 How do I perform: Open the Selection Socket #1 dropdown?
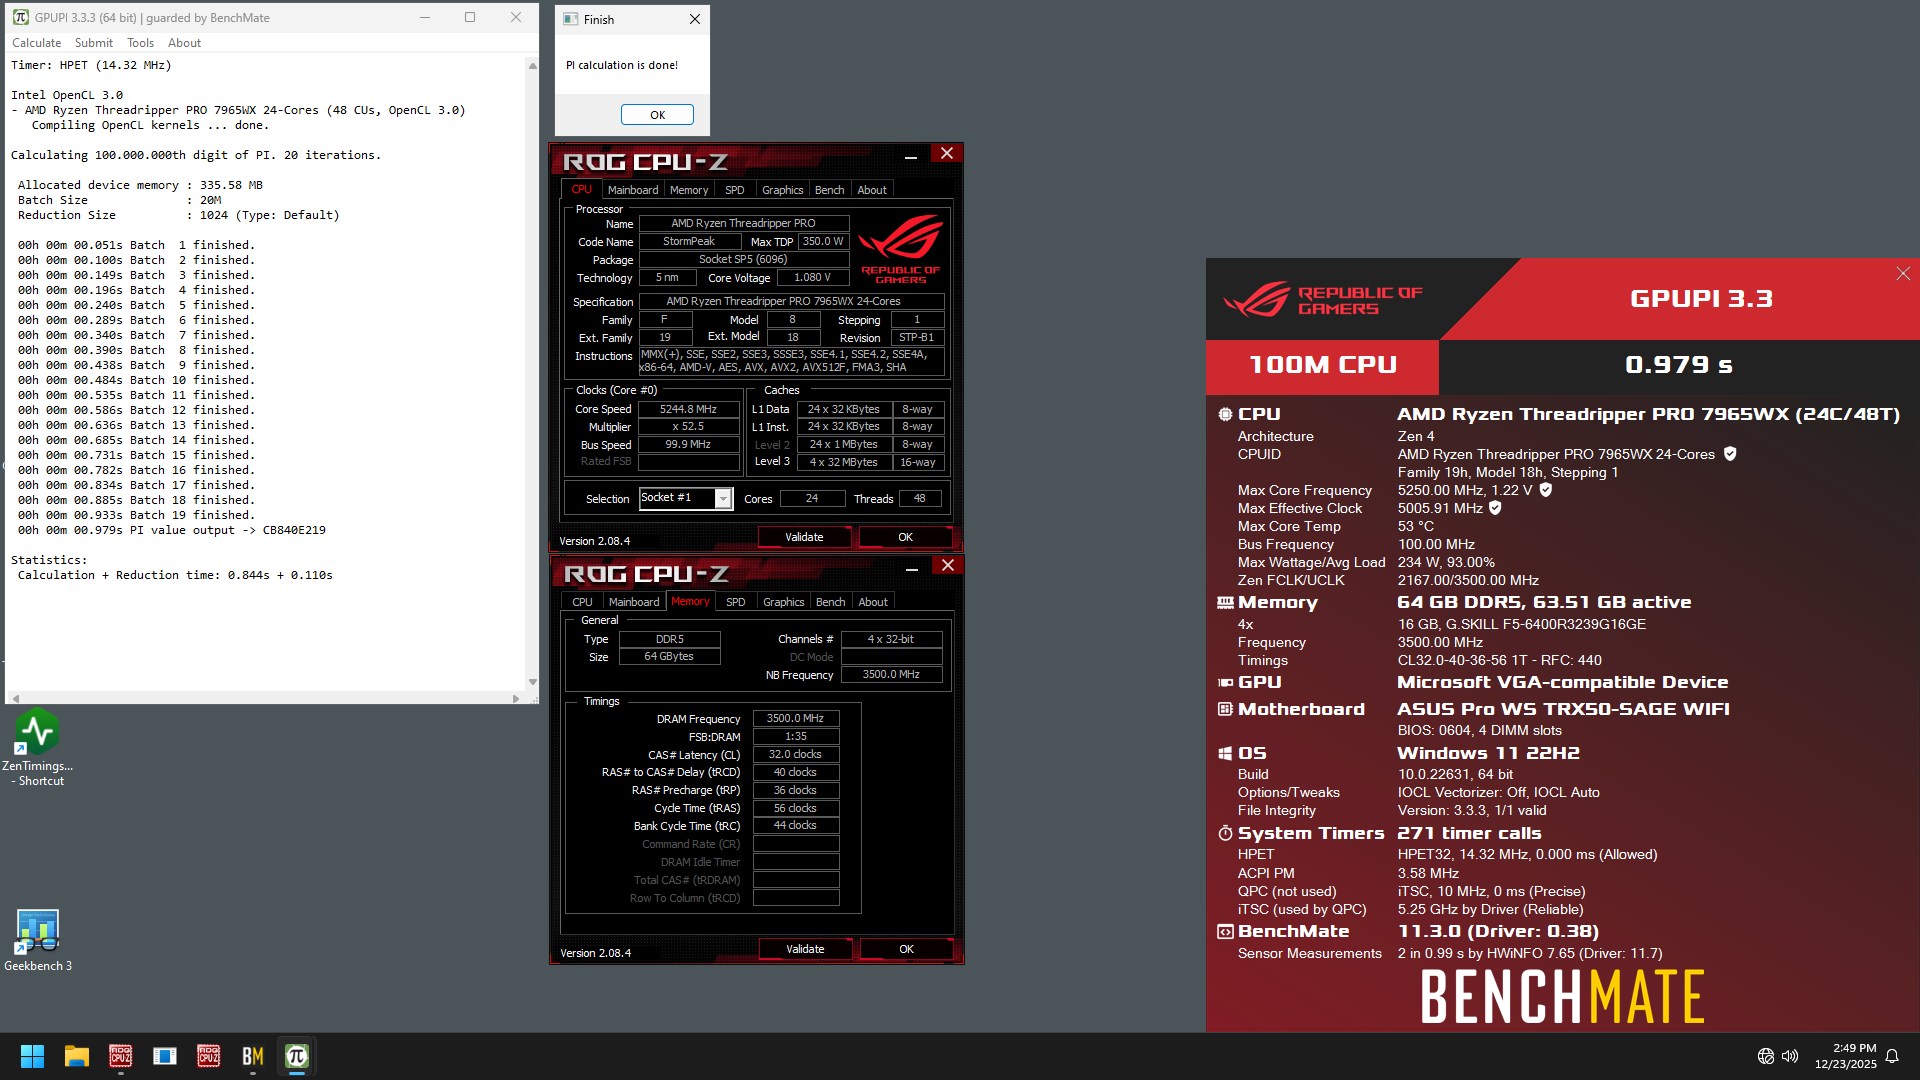[x=723, y=498]
